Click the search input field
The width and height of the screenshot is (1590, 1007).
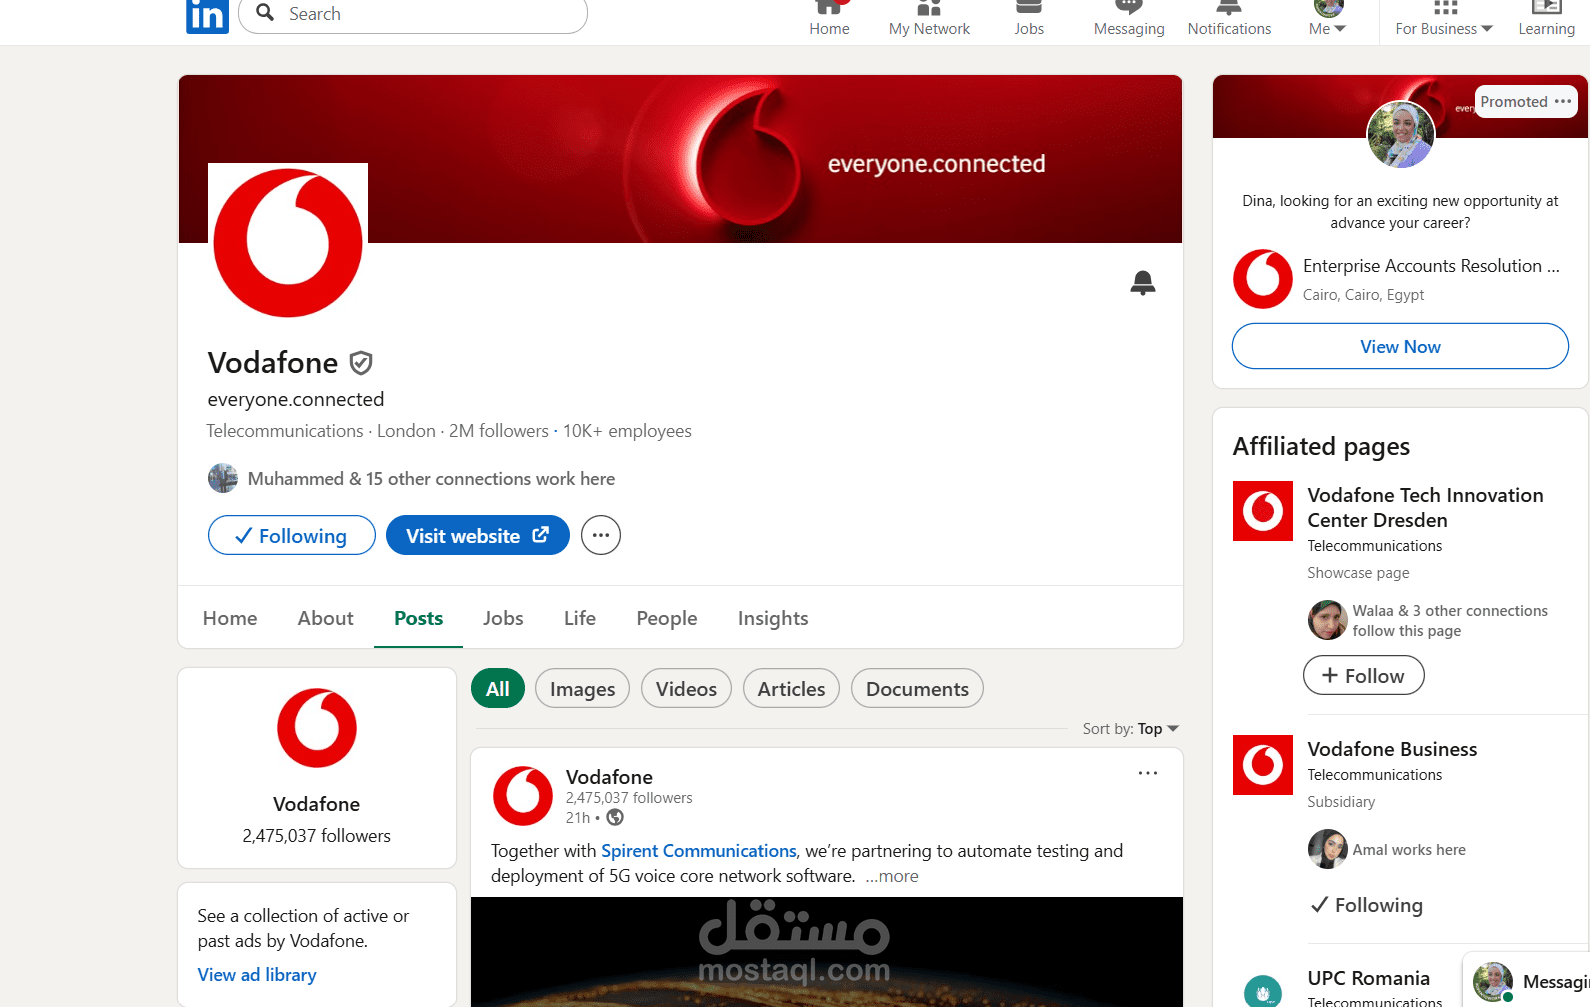point(413,14)
